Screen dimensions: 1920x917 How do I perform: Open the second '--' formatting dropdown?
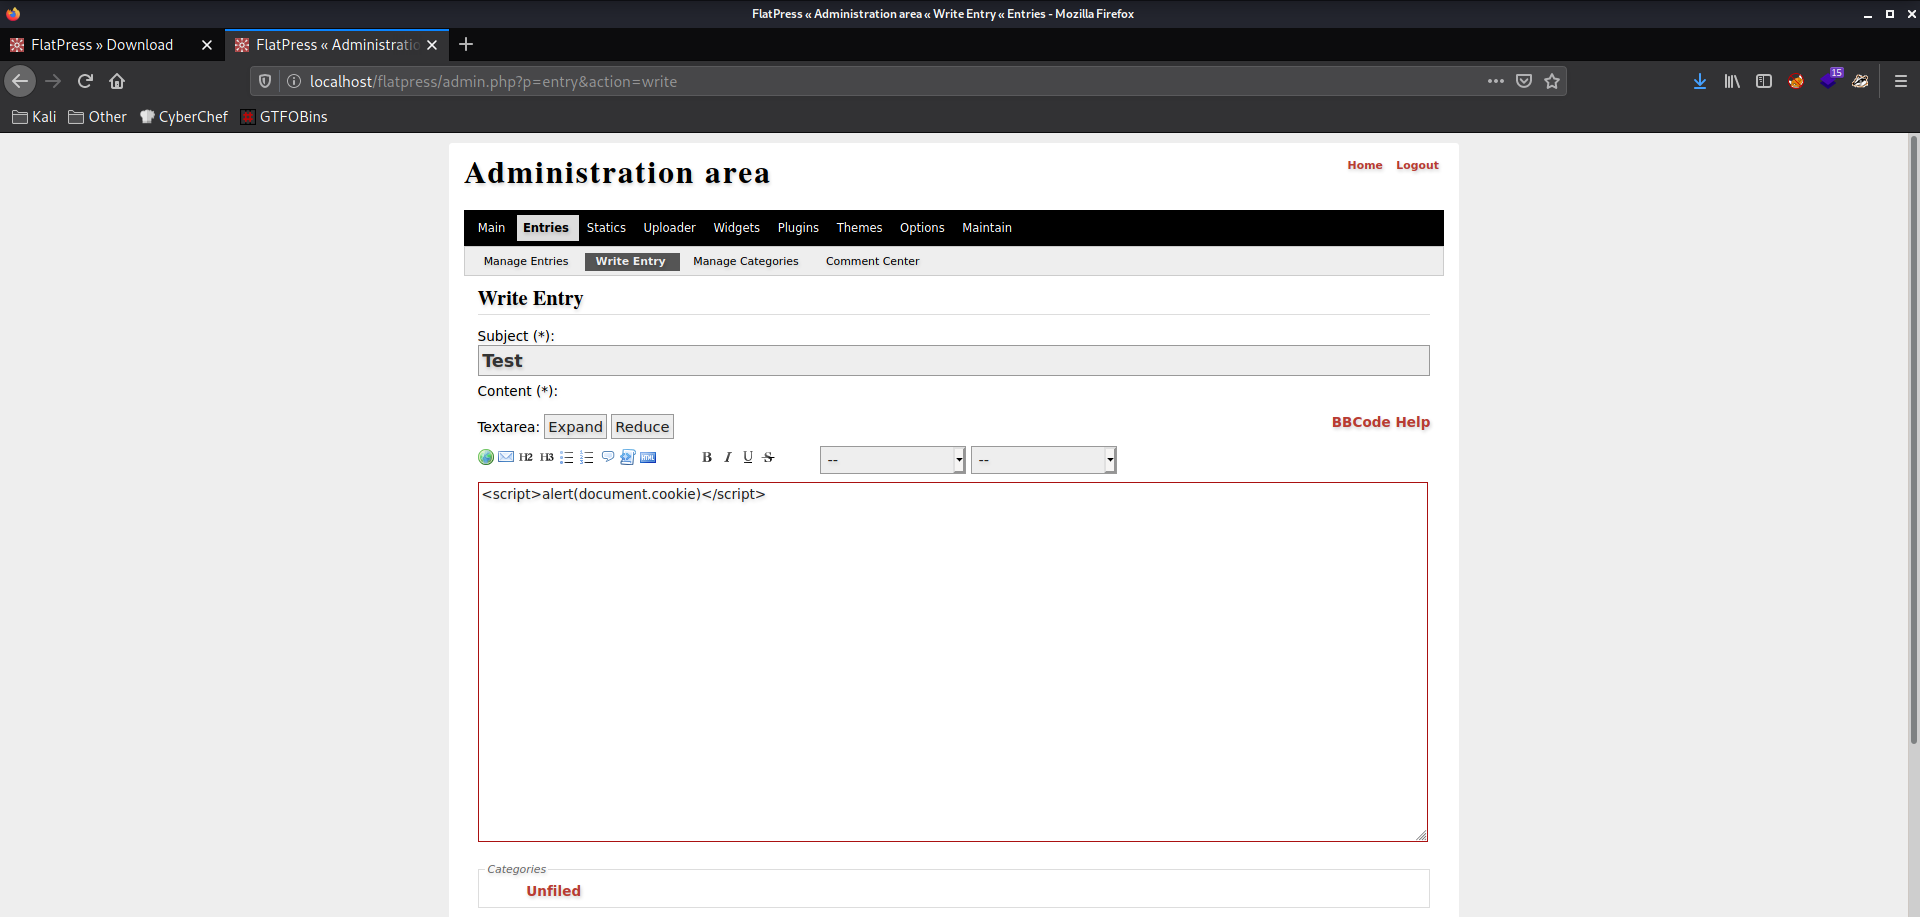(1043, 459)
